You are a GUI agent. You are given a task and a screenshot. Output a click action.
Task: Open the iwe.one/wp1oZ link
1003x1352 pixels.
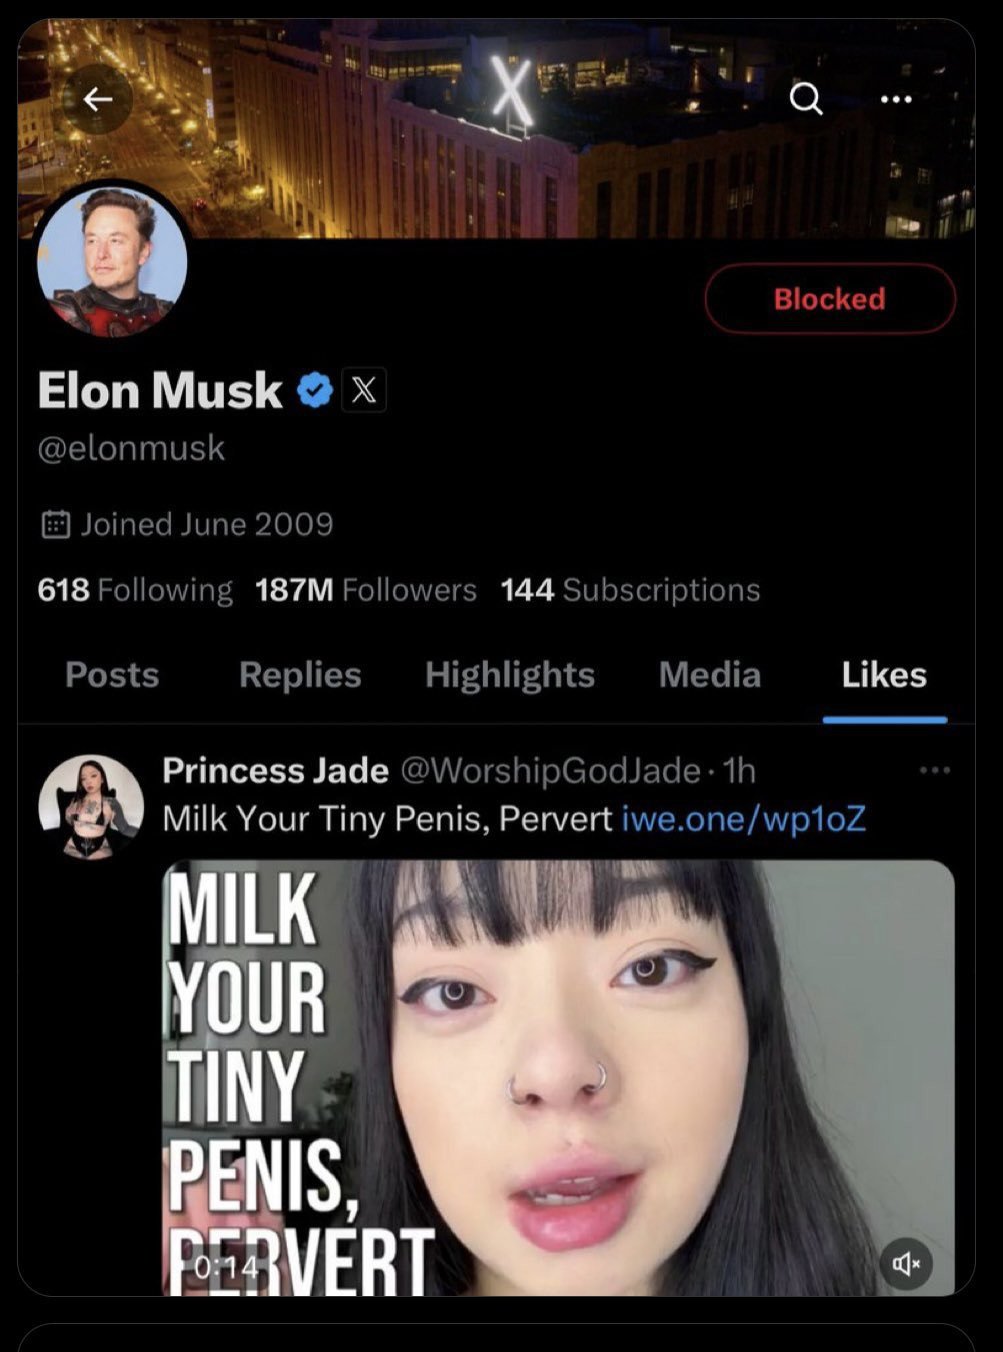(x=744, y=819)
